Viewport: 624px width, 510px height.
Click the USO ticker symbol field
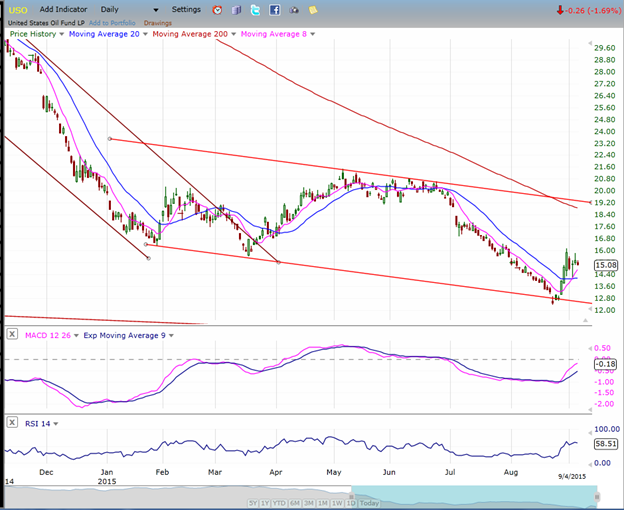coord(18,9)
